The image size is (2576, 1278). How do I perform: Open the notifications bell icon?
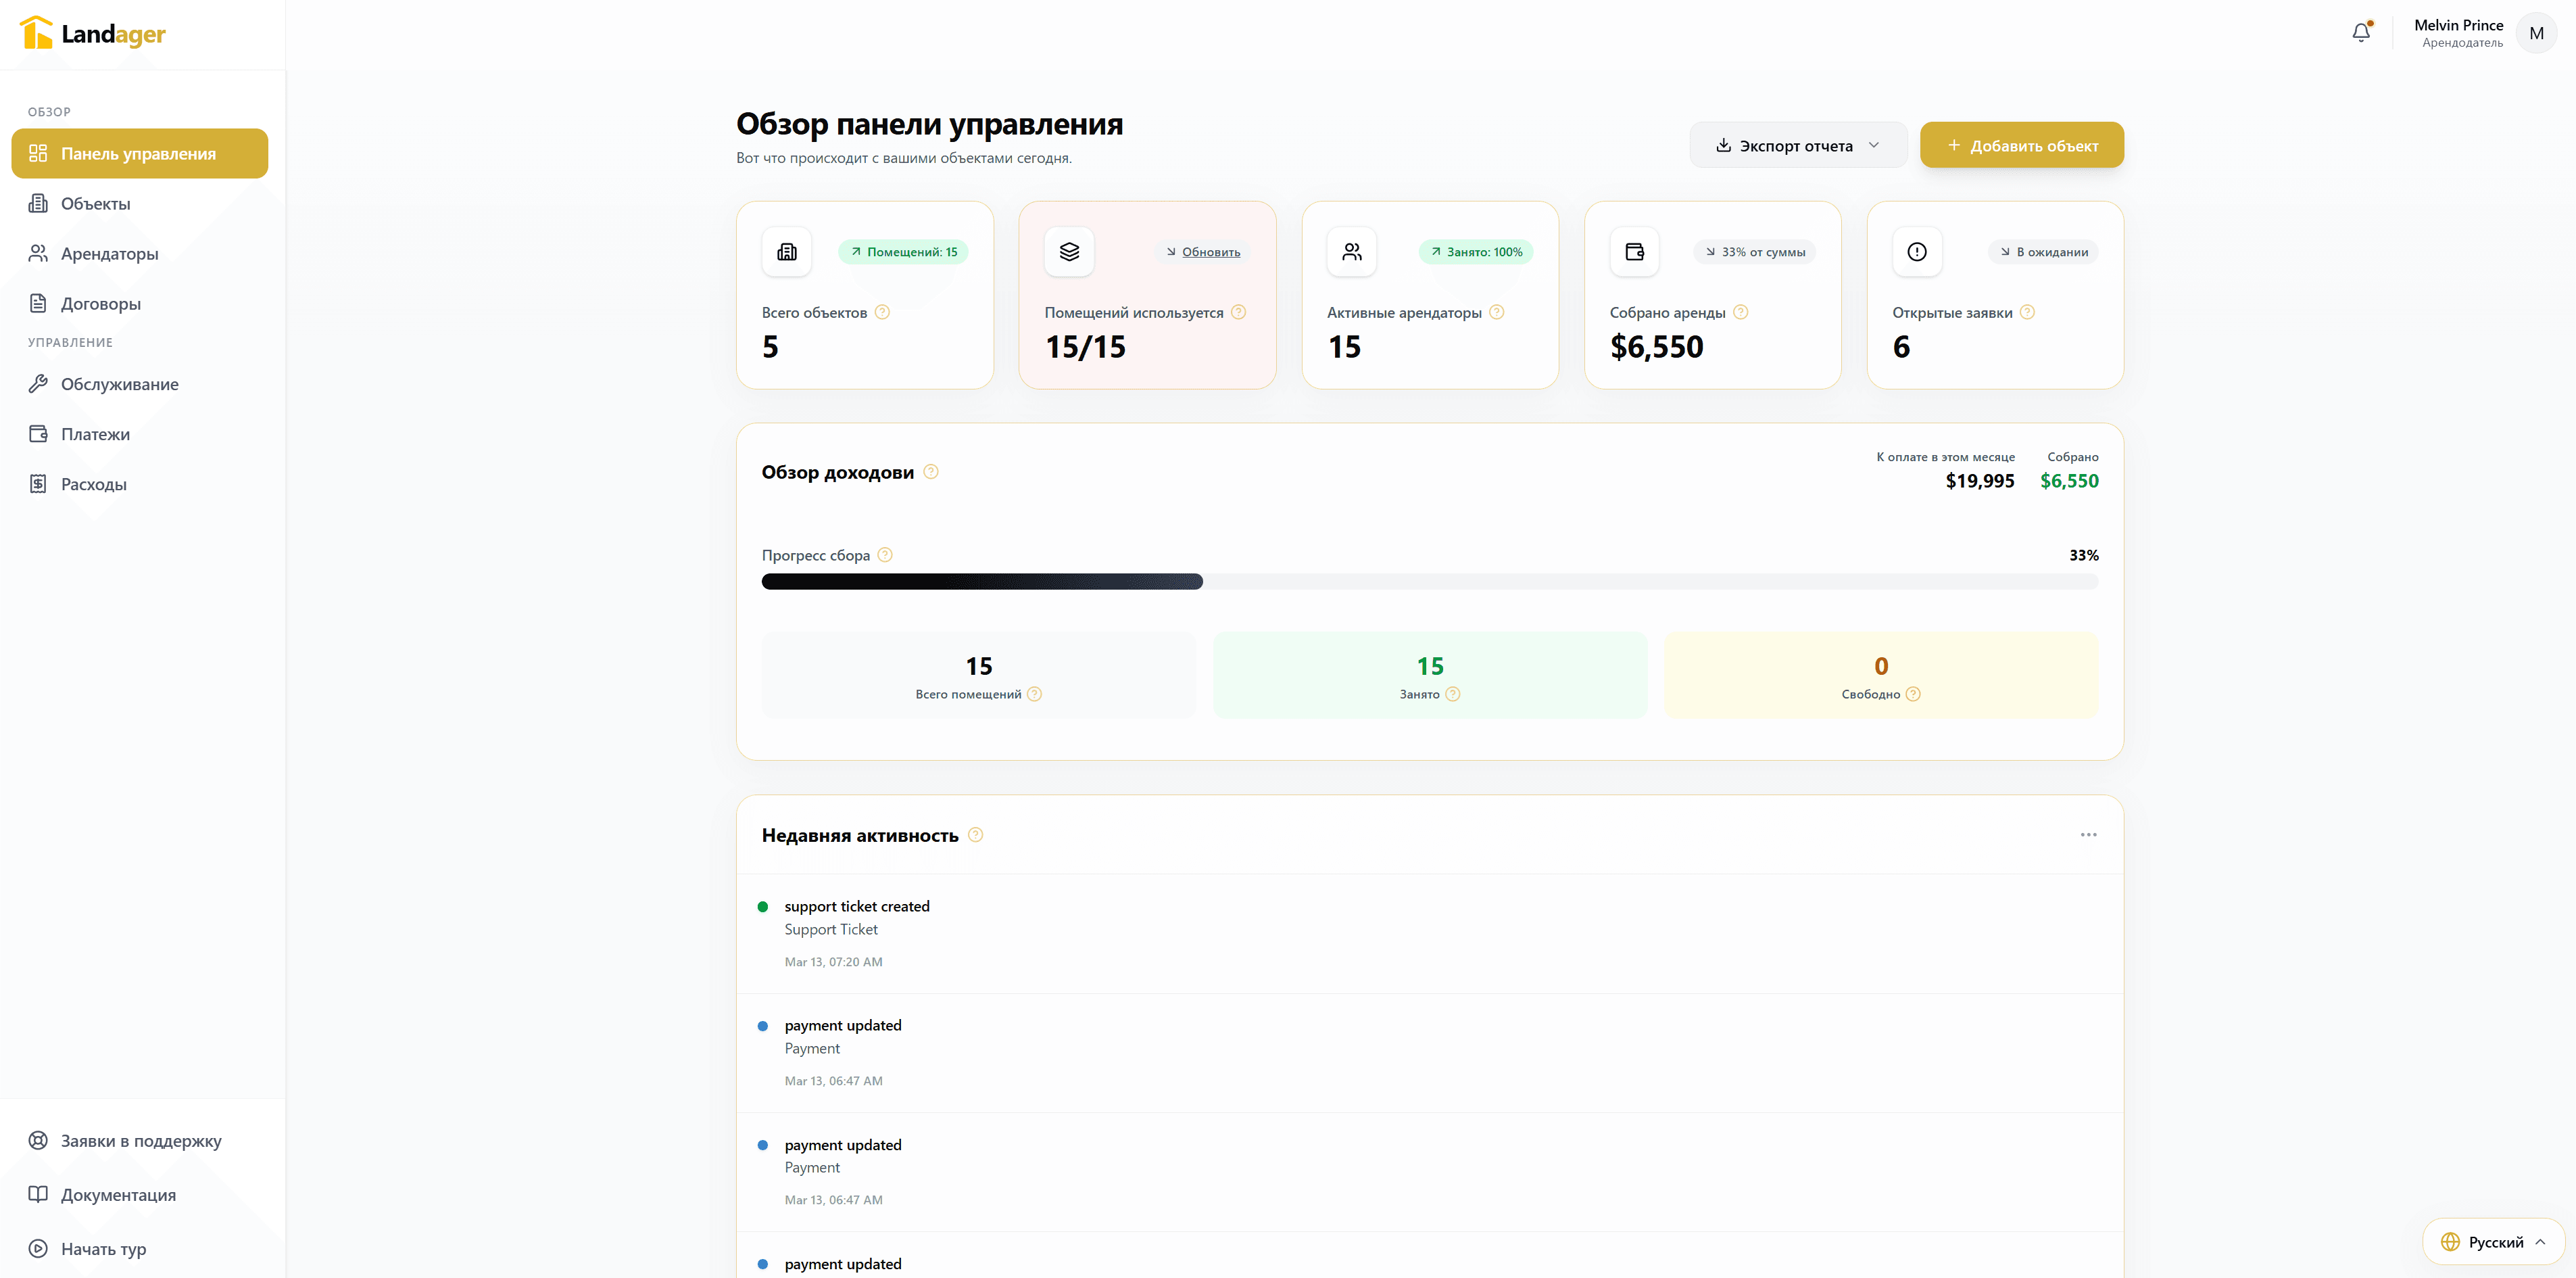click(2362, 32)
